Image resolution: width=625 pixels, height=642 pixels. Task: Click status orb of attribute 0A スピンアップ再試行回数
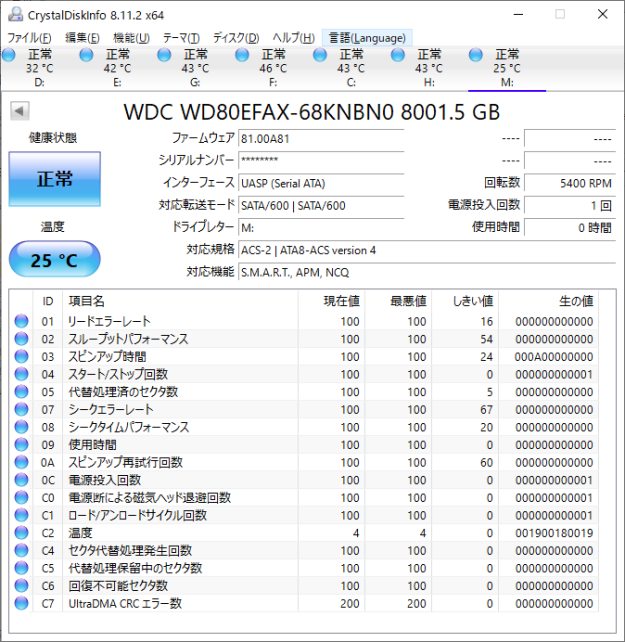21,462
